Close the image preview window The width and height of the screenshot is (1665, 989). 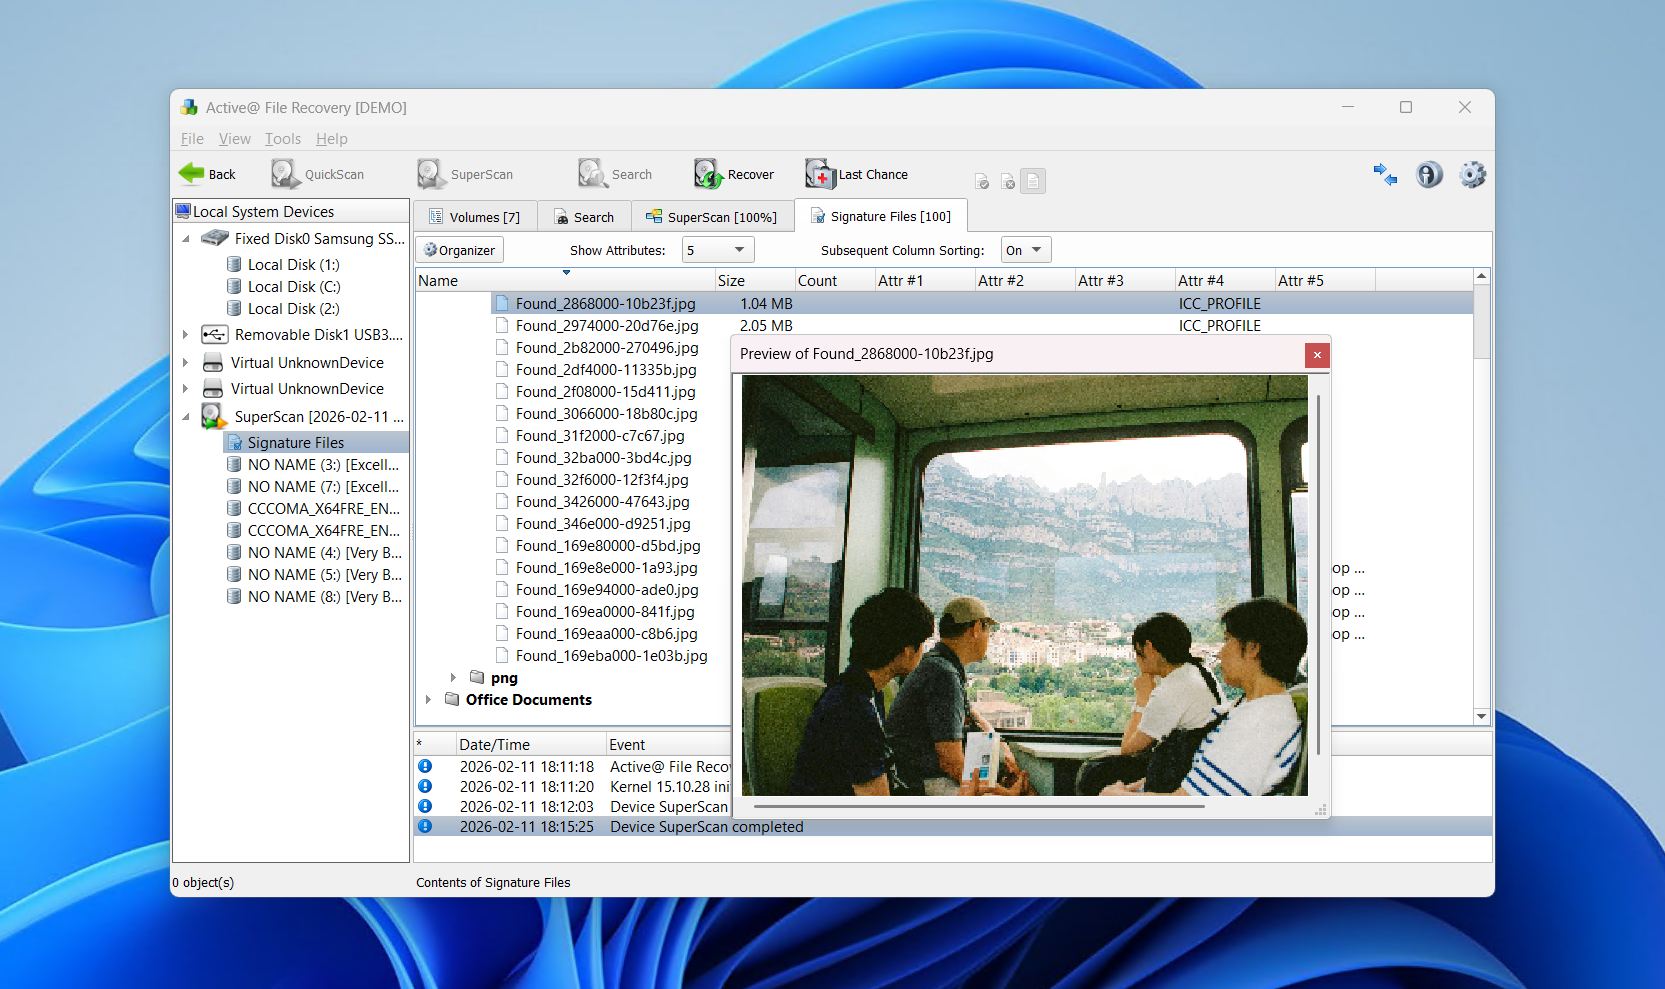[1317, 355]
